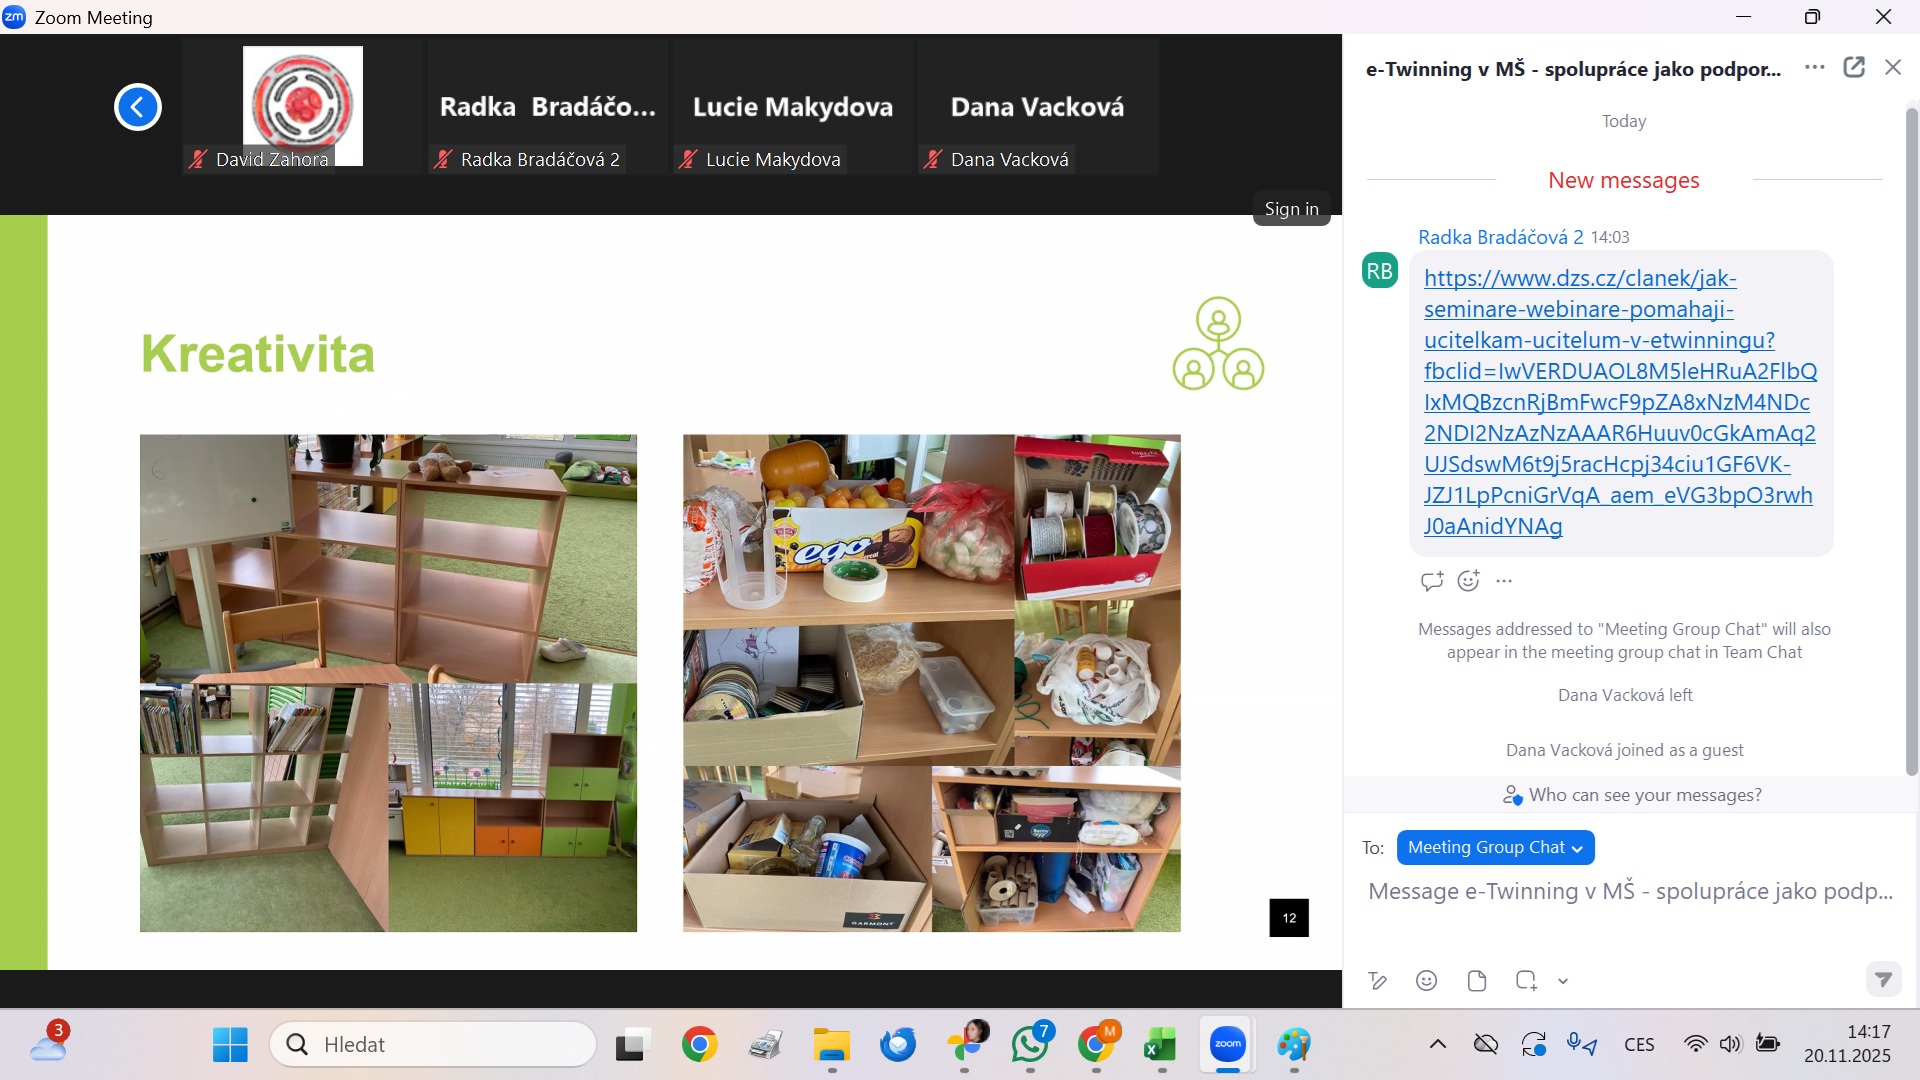Screen dimensions: 1920x1080
Task: Attach a file to the chat
Action: [x=1477, y=981]
